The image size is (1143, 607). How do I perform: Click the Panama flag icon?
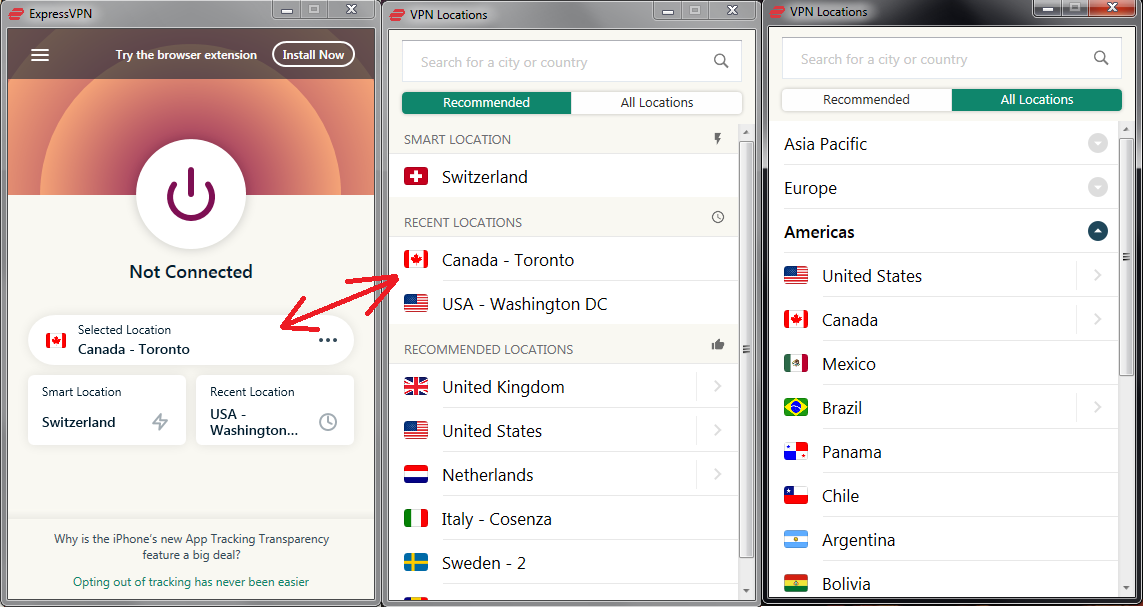(x=796, y=451)
